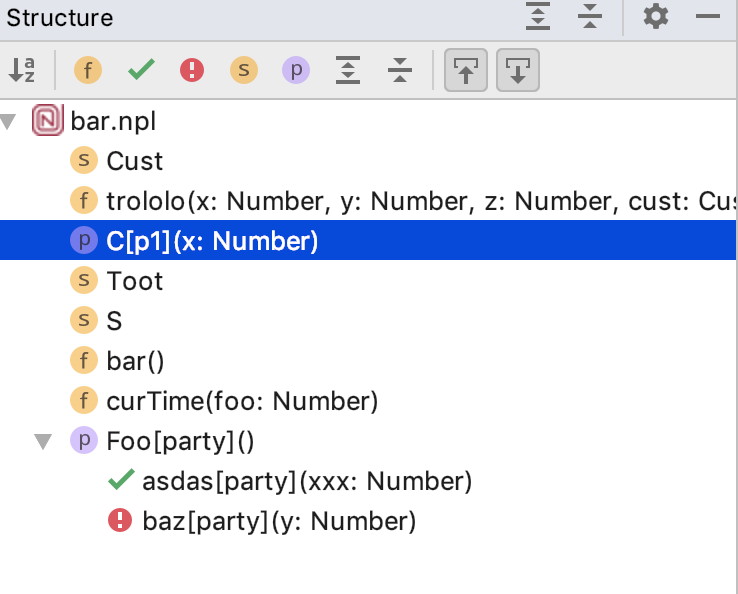Select the baz[party](y: Number) item
This screenshot has height=594, width=738.
[x=278, y=521]
